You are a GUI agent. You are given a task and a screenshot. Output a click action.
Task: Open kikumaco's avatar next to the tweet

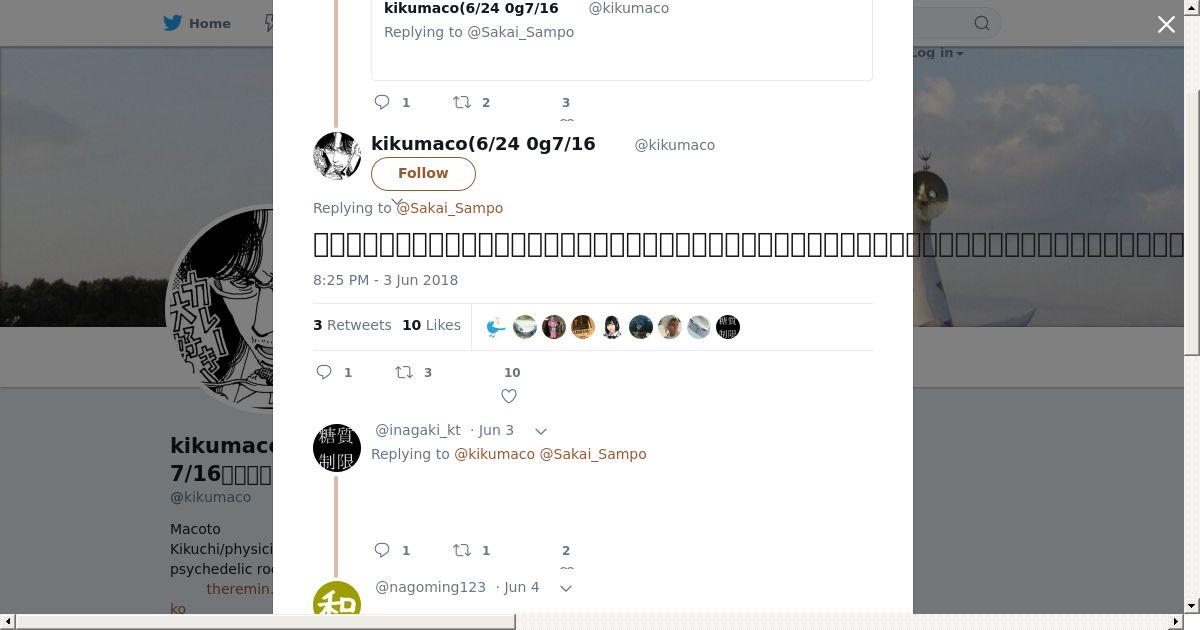[337, 156]
